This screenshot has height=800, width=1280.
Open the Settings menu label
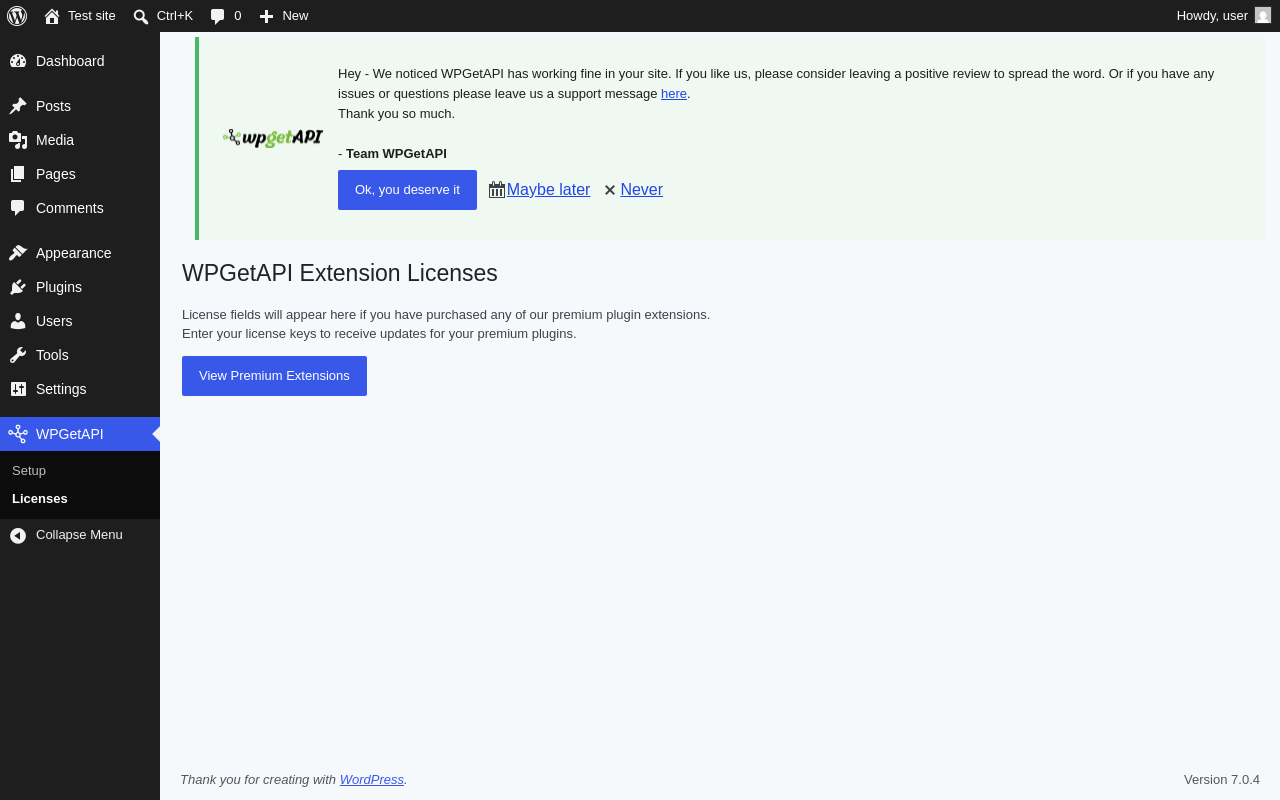61,389
